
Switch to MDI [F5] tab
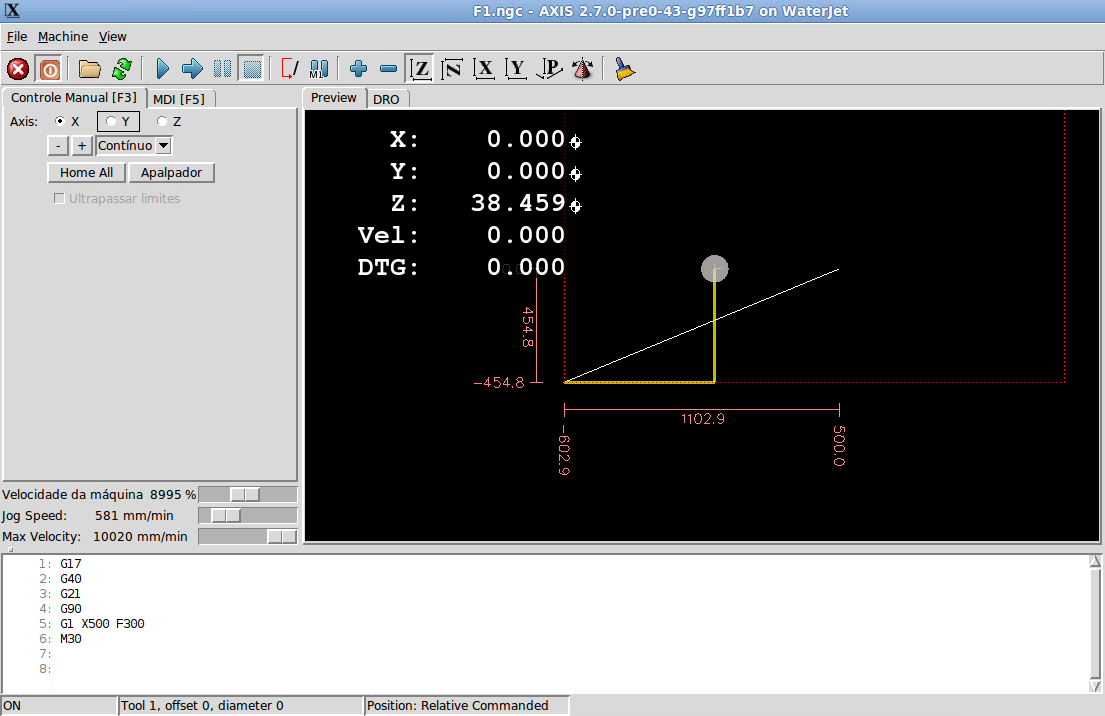pyautogui.click(x=179, y=99)
